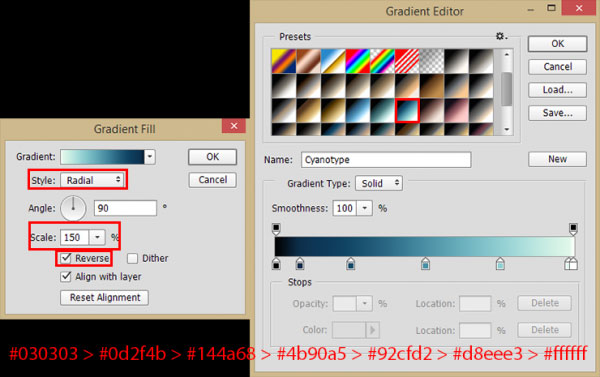The height and width of the screenshot is (377, 600).
Task: Open the Opacity dropdown arrow in Stops
Action: tap(365, 304)
